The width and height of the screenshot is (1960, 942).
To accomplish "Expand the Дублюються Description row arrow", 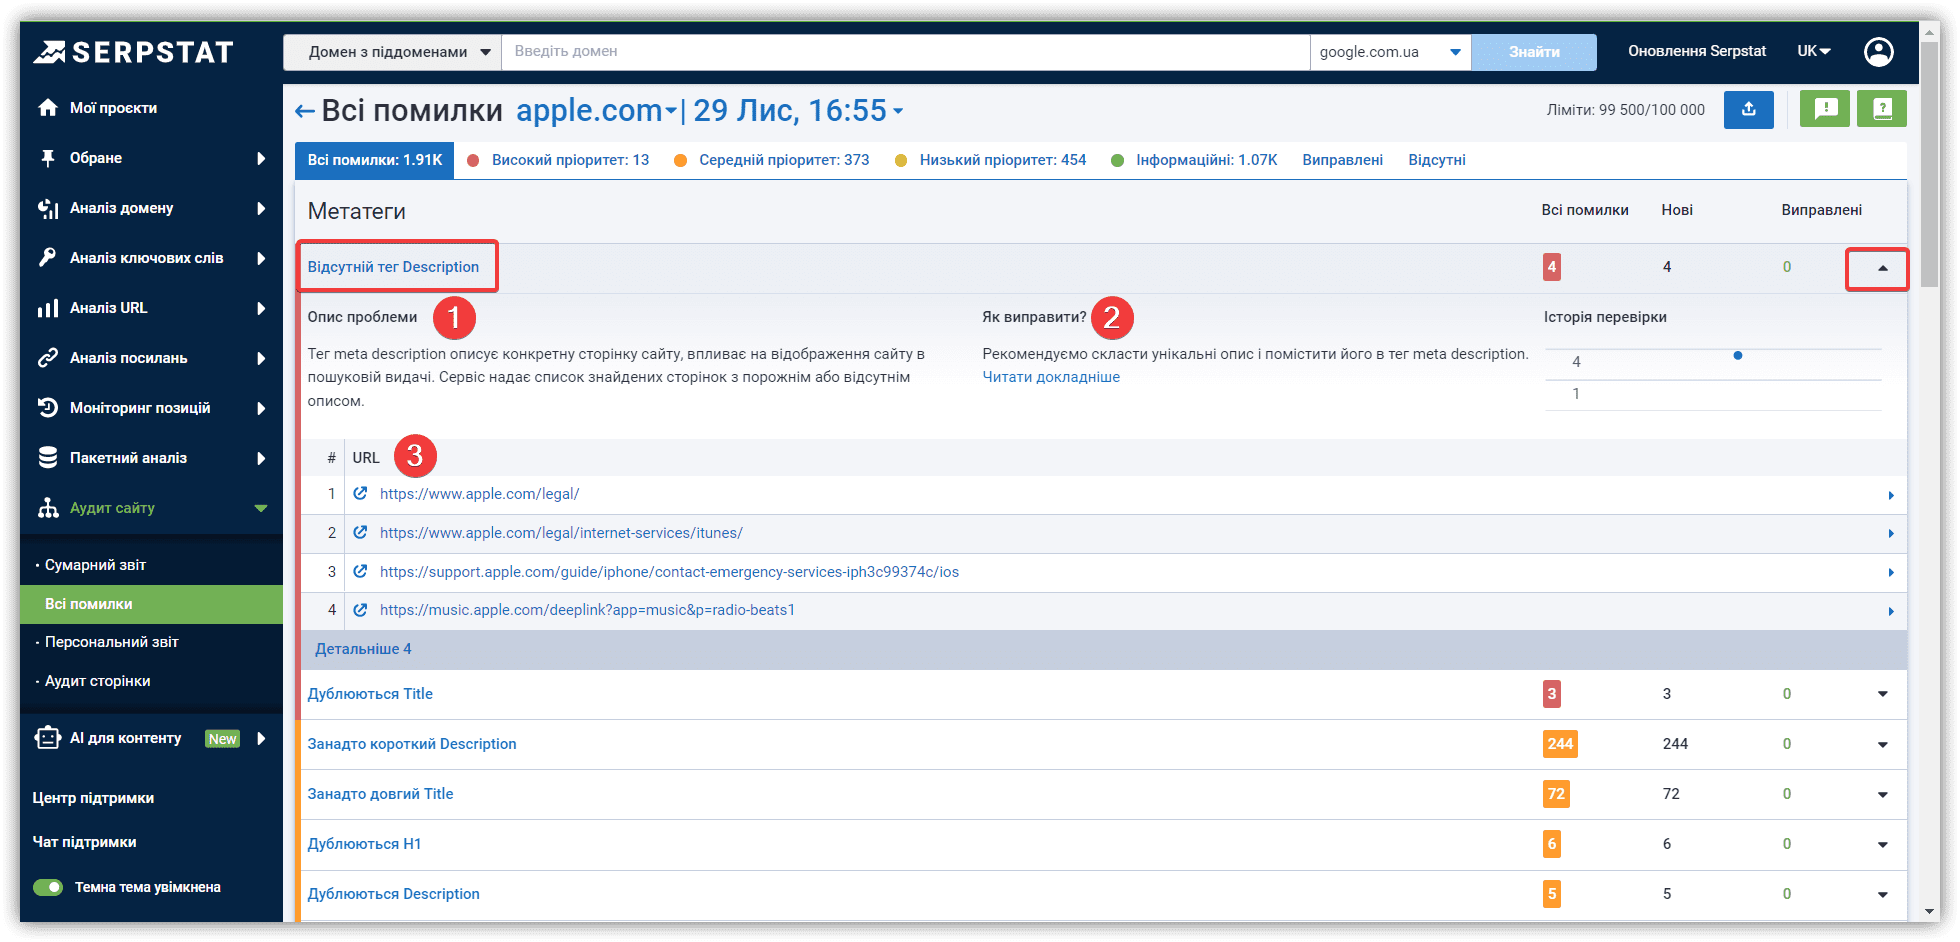I will [x=1882, y=894].
